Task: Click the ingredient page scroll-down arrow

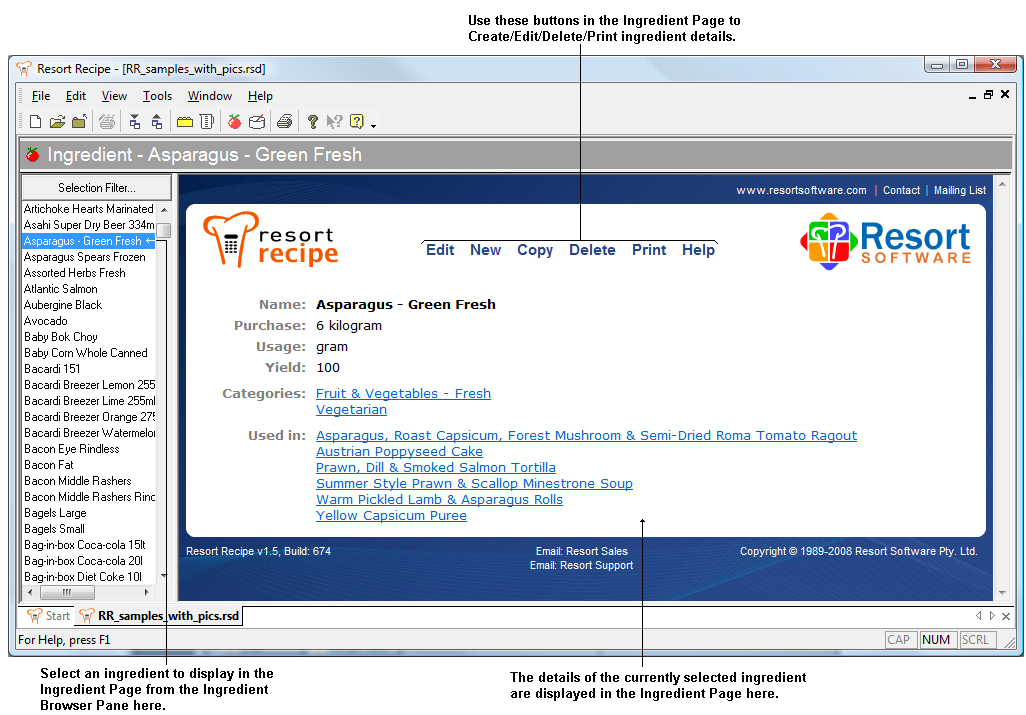Action: (x=1002, y=593)
